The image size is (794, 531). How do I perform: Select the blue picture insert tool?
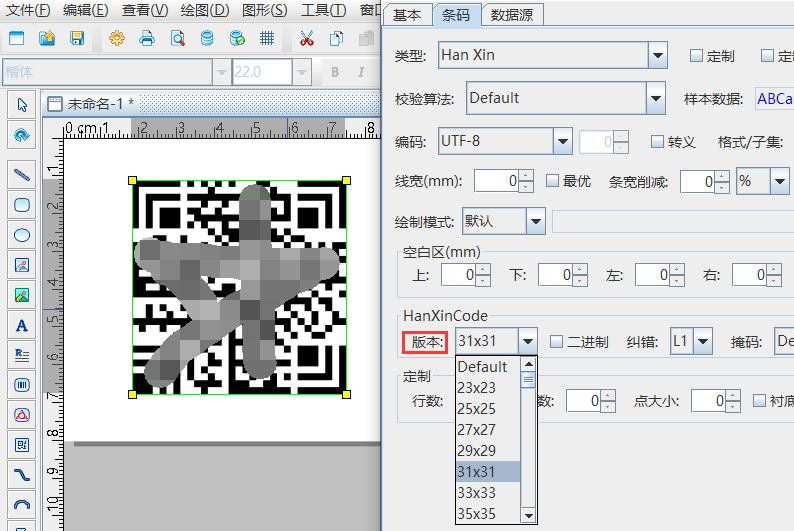(x=22, y=265)
